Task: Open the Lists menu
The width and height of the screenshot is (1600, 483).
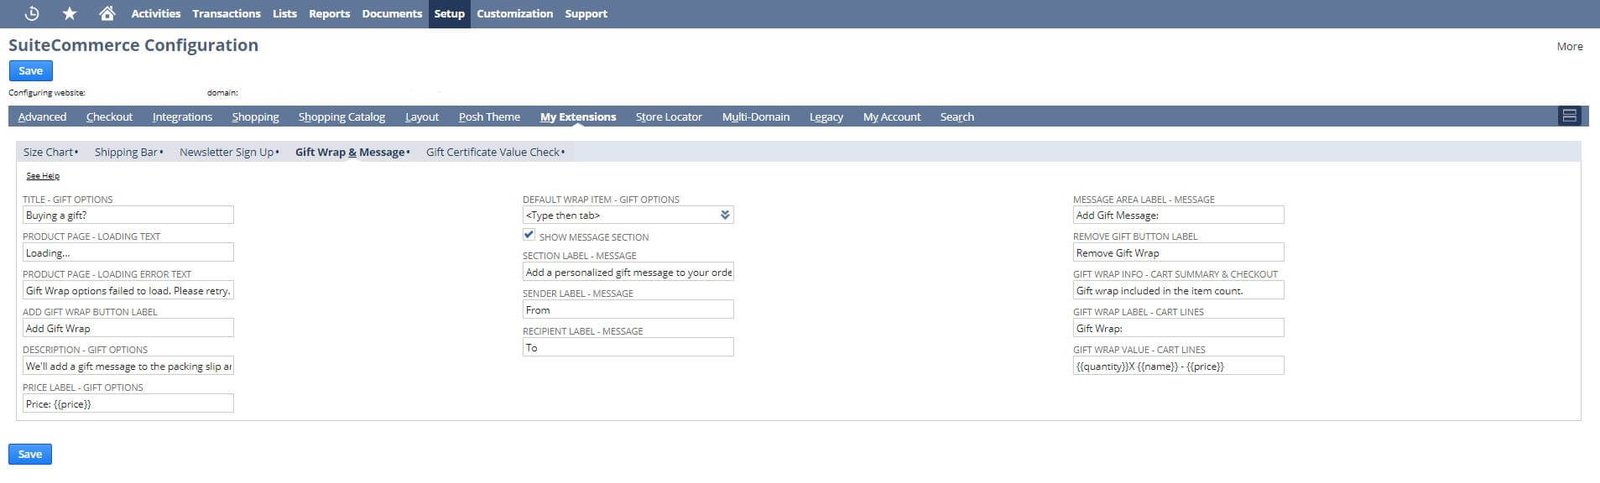Action: point(285,13)
